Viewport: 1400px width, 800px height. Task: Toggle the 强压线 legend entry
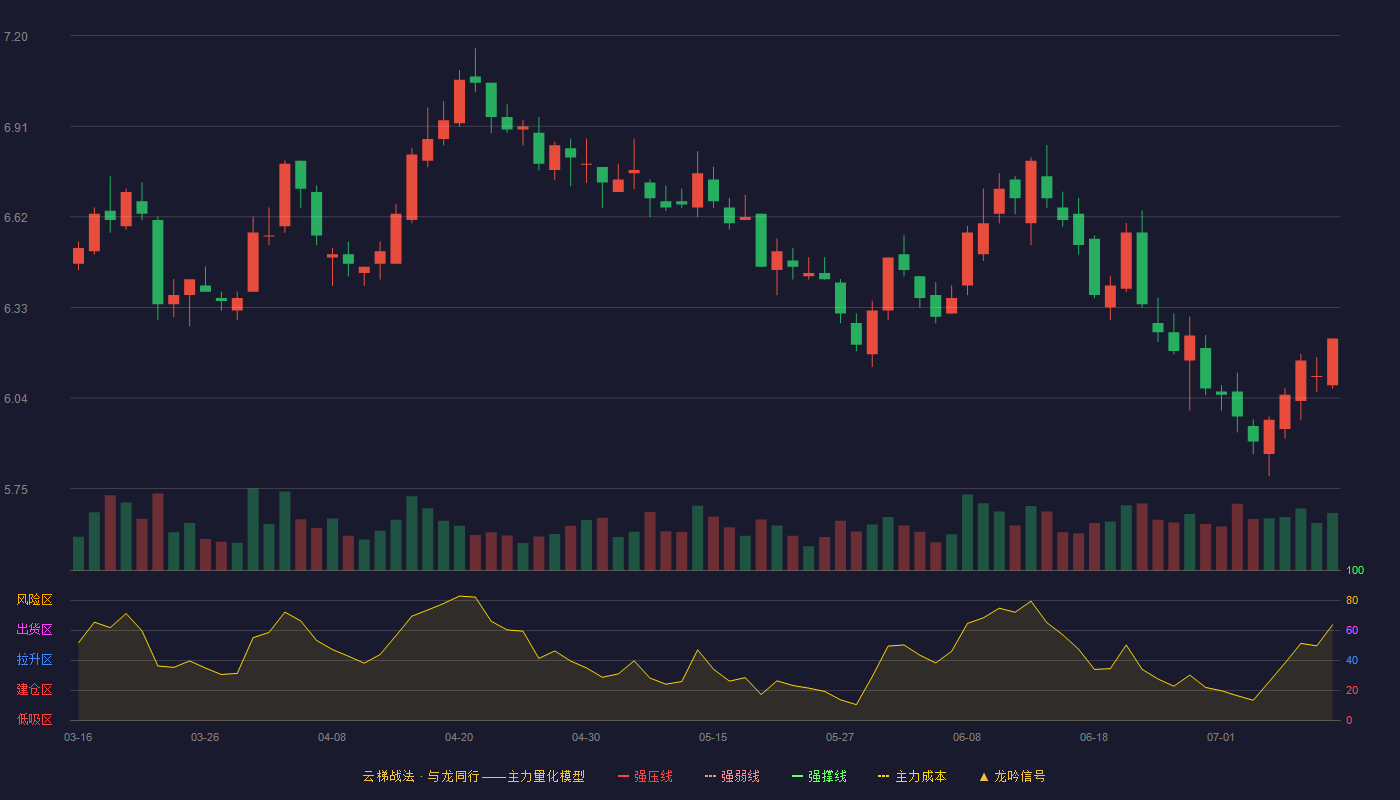[x=645, y=776]
